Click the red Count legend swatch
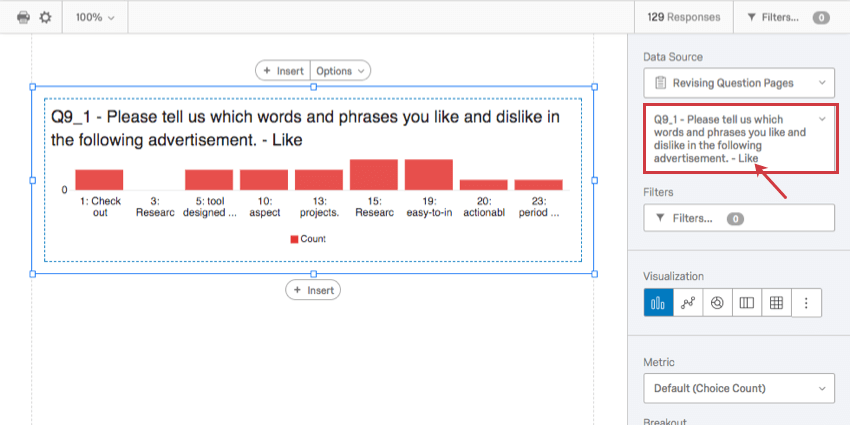Screen dimensions: 850x425 coord(294,239)
